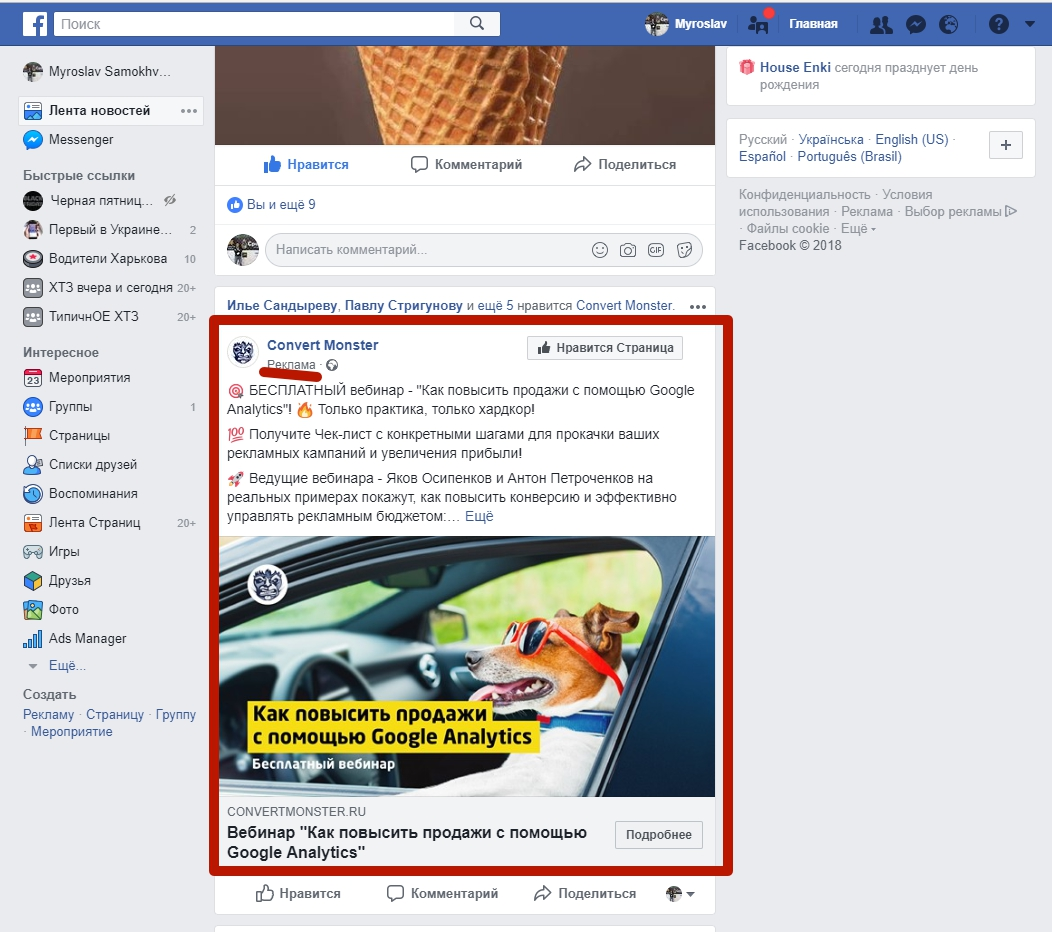Open Страницы flag icon
Image resolution: width=1052 pixels, height=932 pixels.
point(33,435)
